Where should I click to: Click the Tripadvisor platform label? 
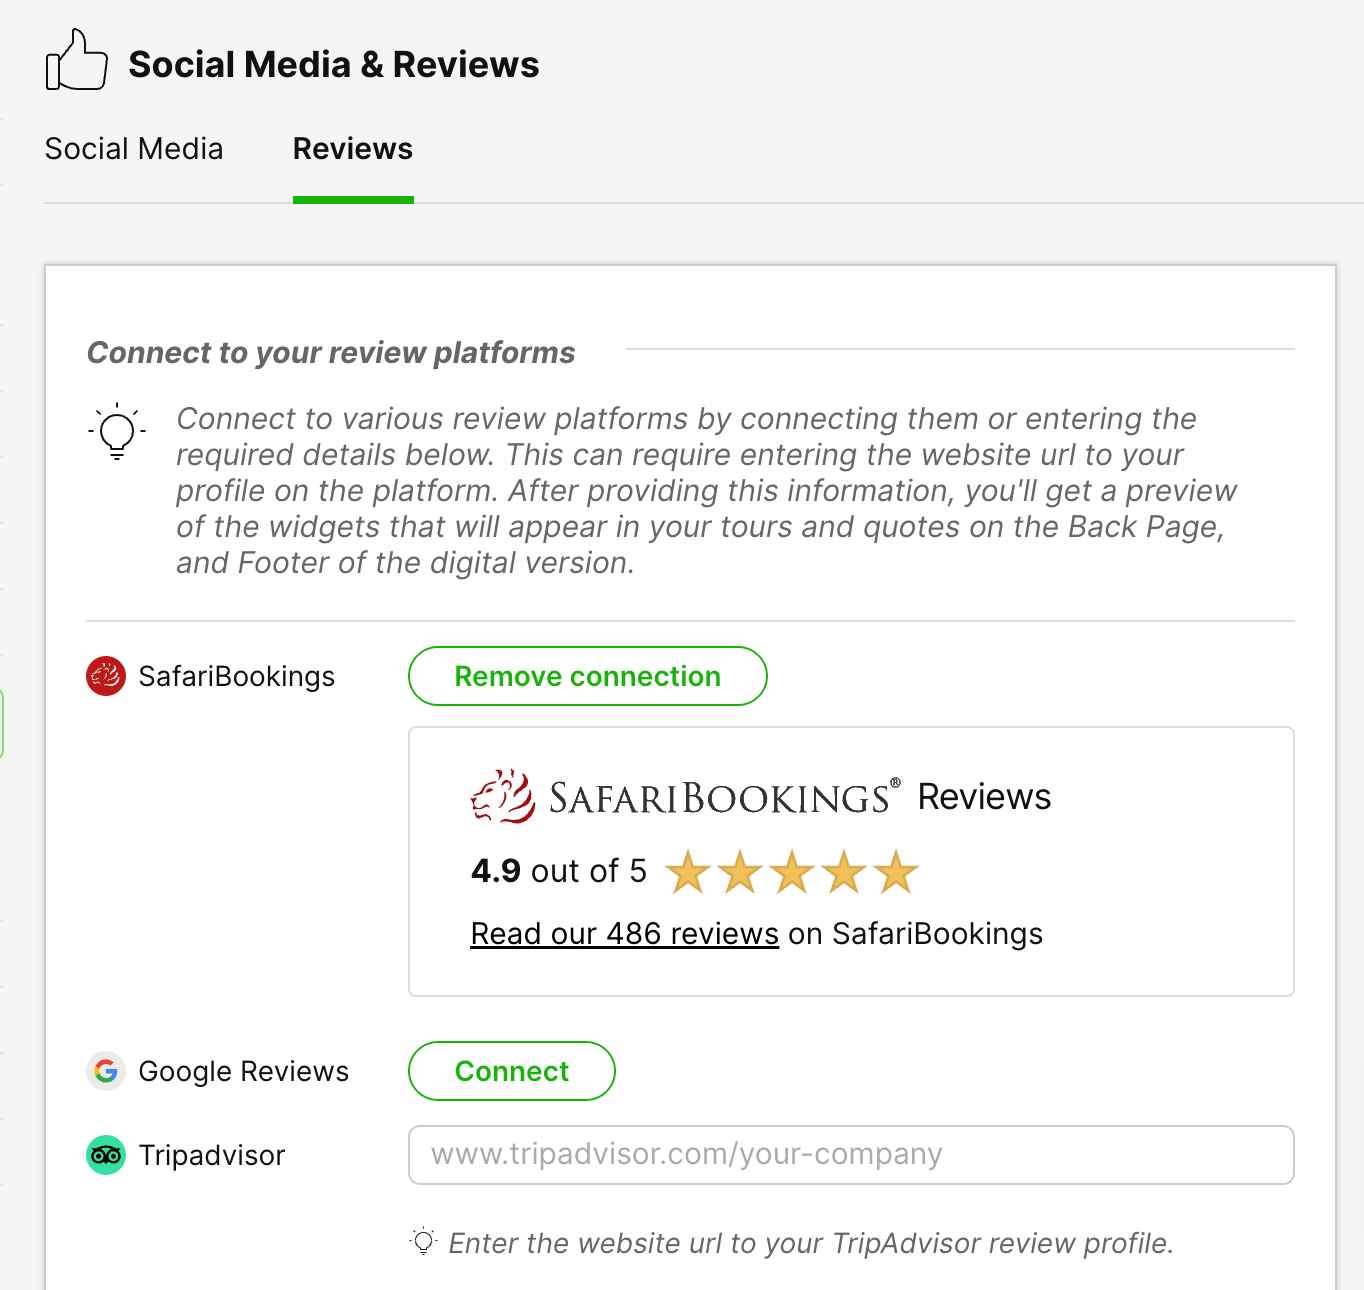(212, 1156)
